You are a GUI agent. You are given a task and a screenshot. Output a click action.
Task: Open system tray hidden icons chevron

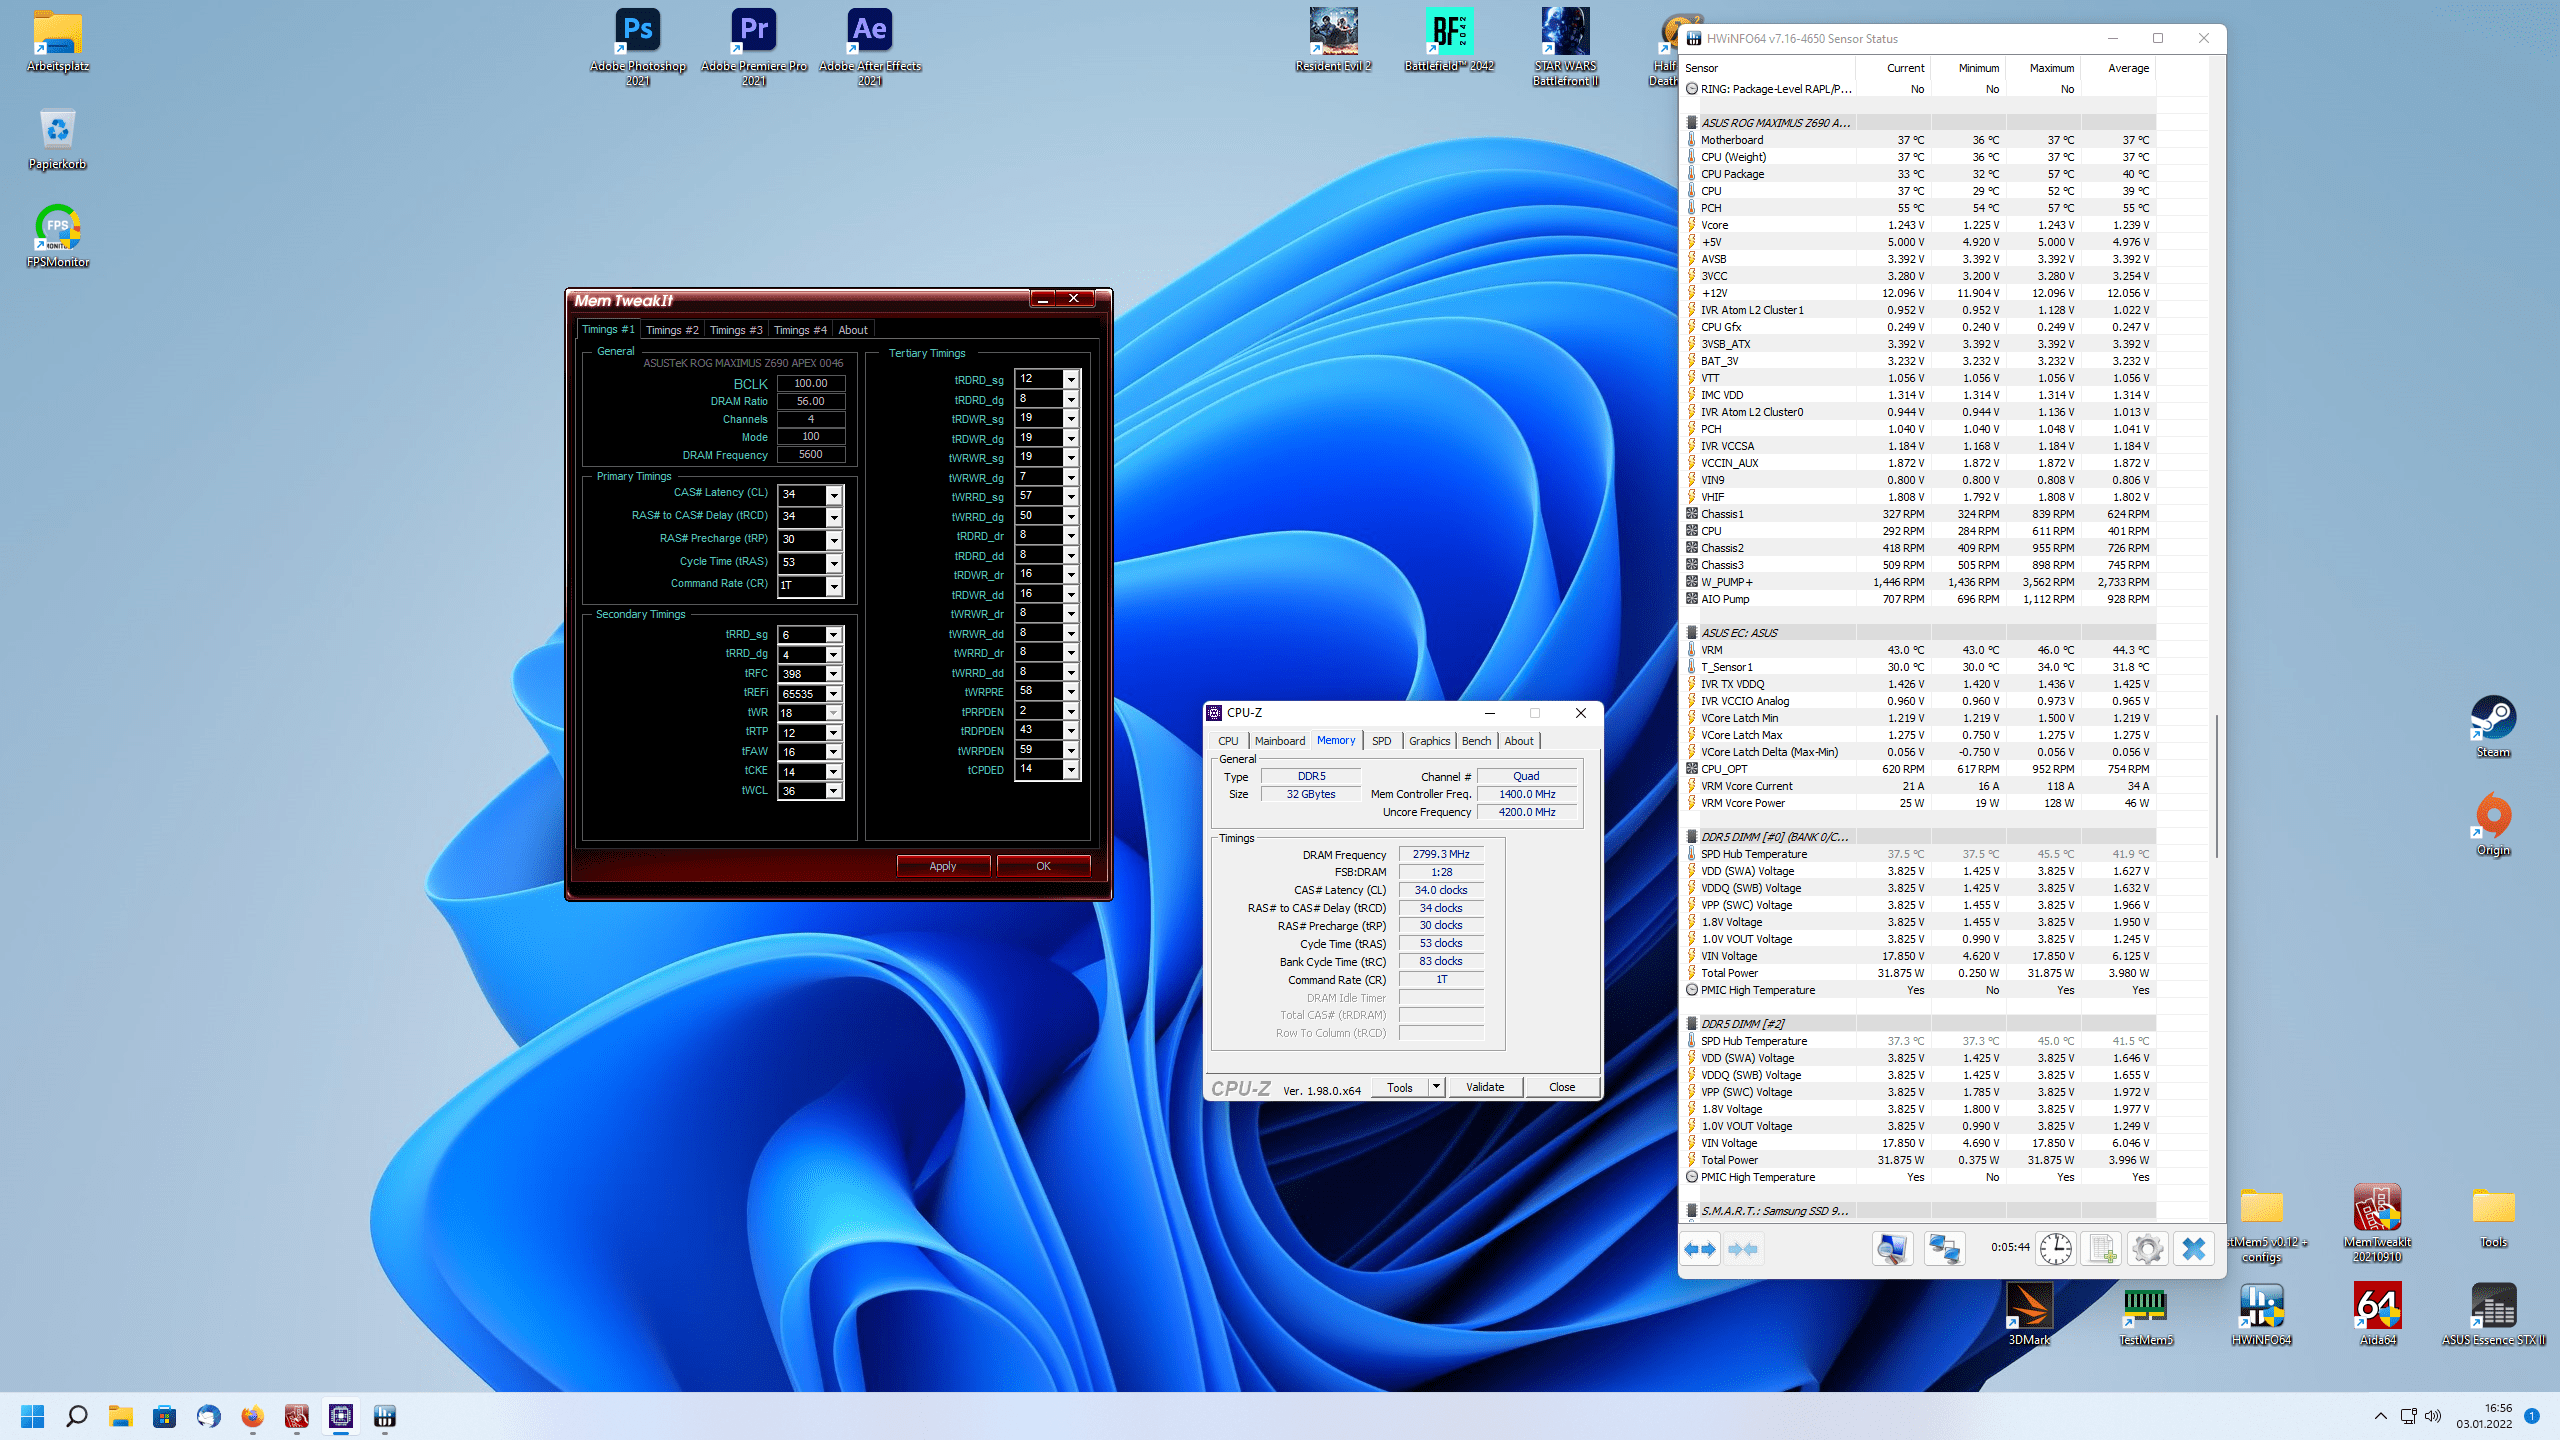(x=2380, y=1416)
